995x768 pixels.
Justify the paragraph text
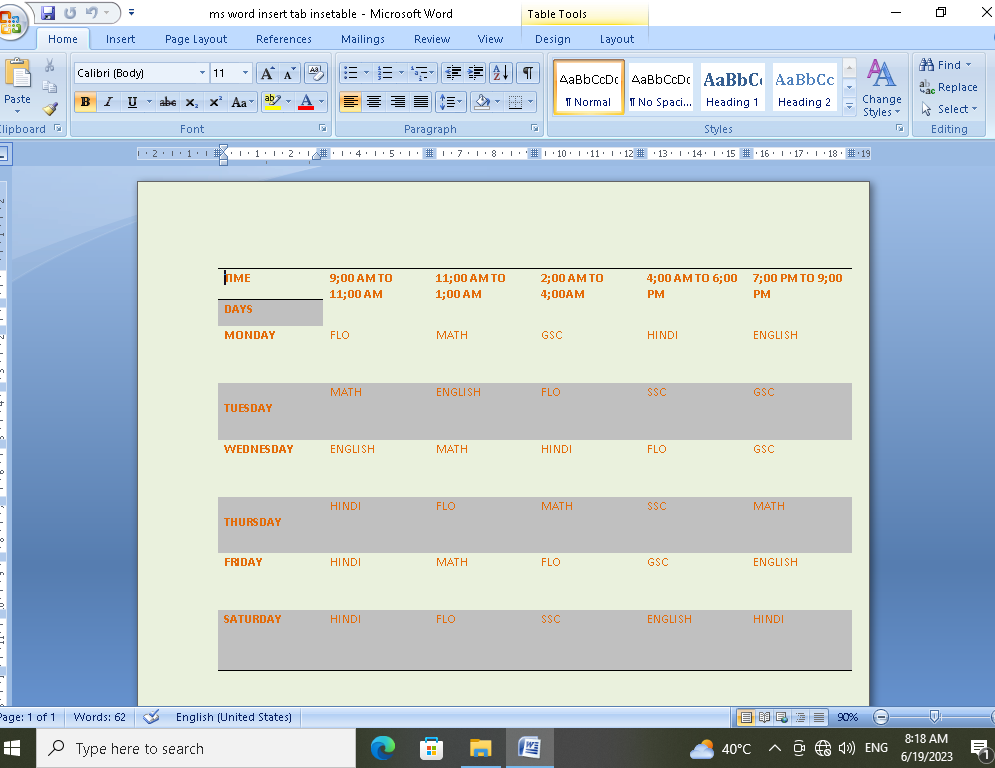pos(421,102)
